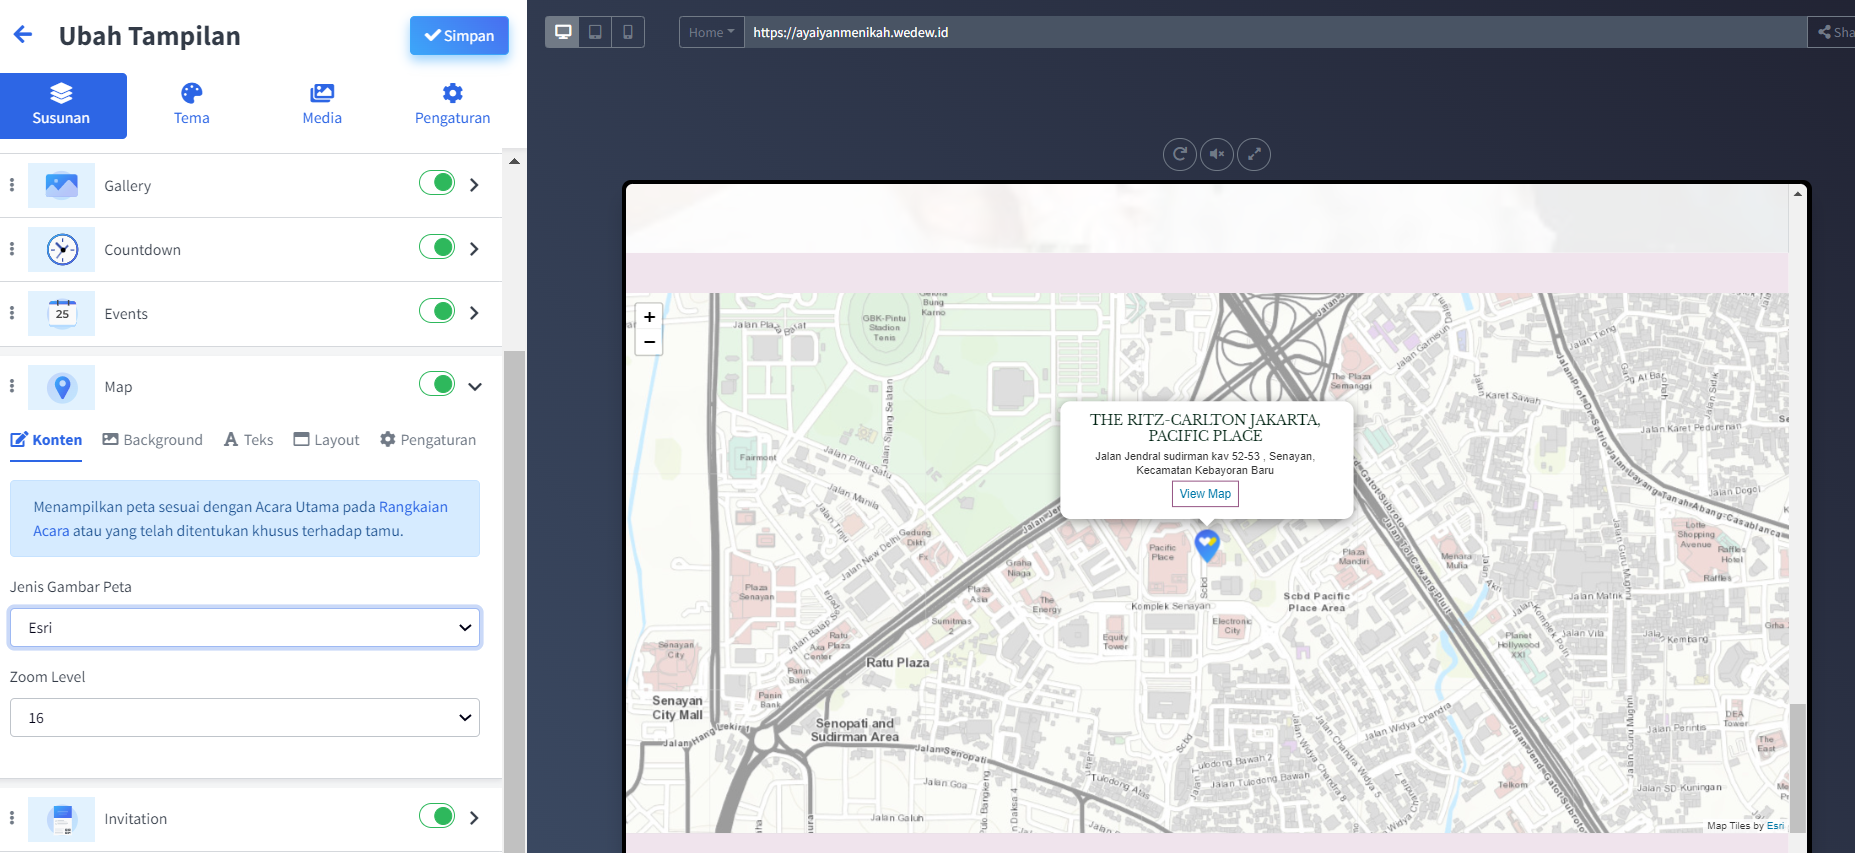Toggle preview sound with mute icon

pos(1217,154)
